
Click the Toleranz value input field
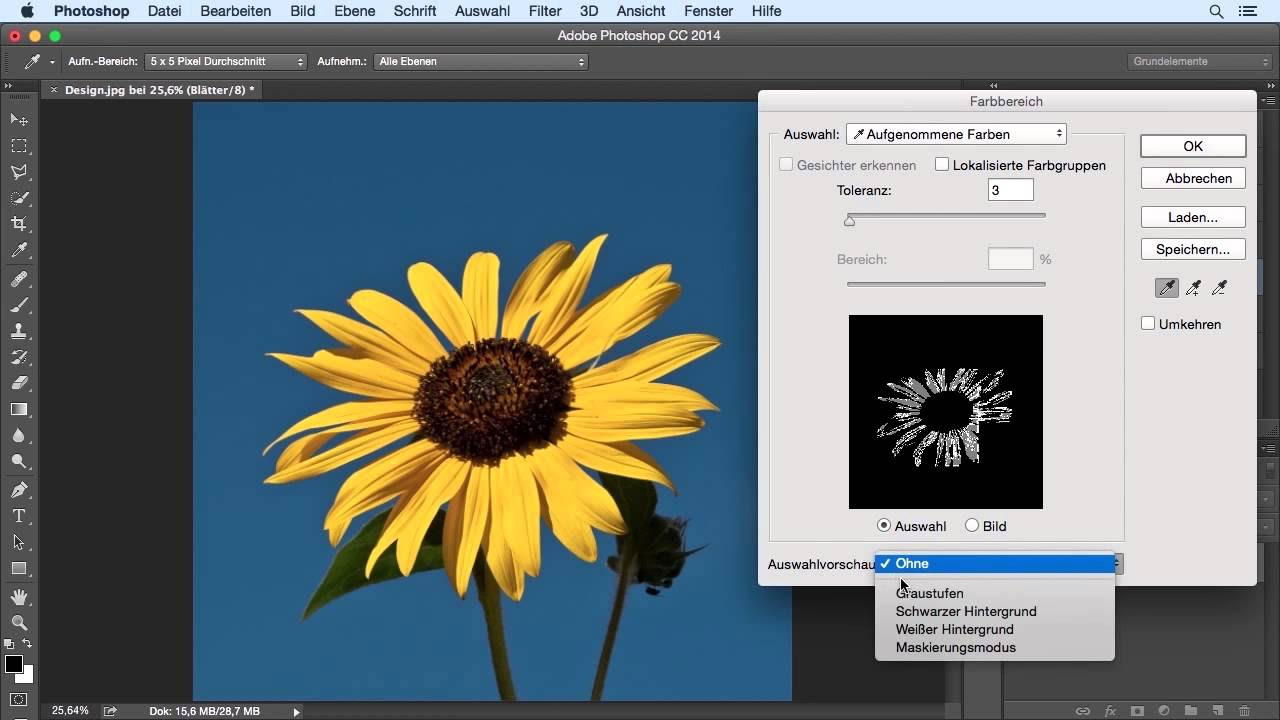click(1011, 190)
